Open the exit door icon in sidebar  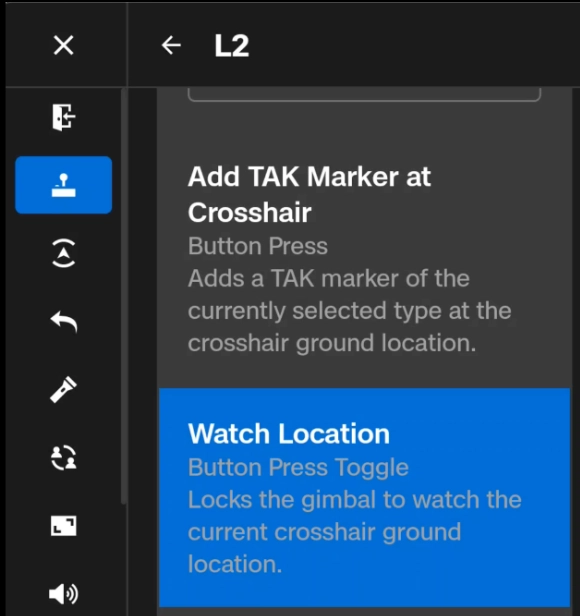[x=63, y=117]
